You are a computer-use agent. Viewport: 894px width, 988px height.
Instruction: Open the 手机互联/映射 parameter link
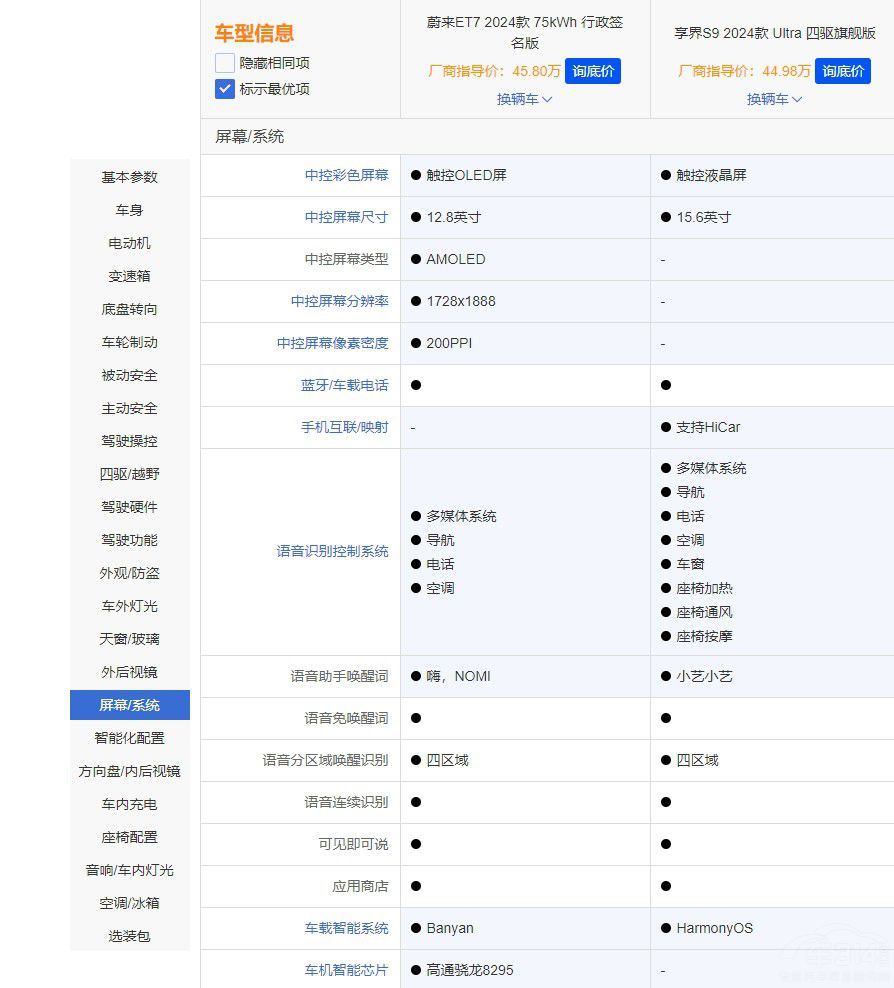click(345, 427)
